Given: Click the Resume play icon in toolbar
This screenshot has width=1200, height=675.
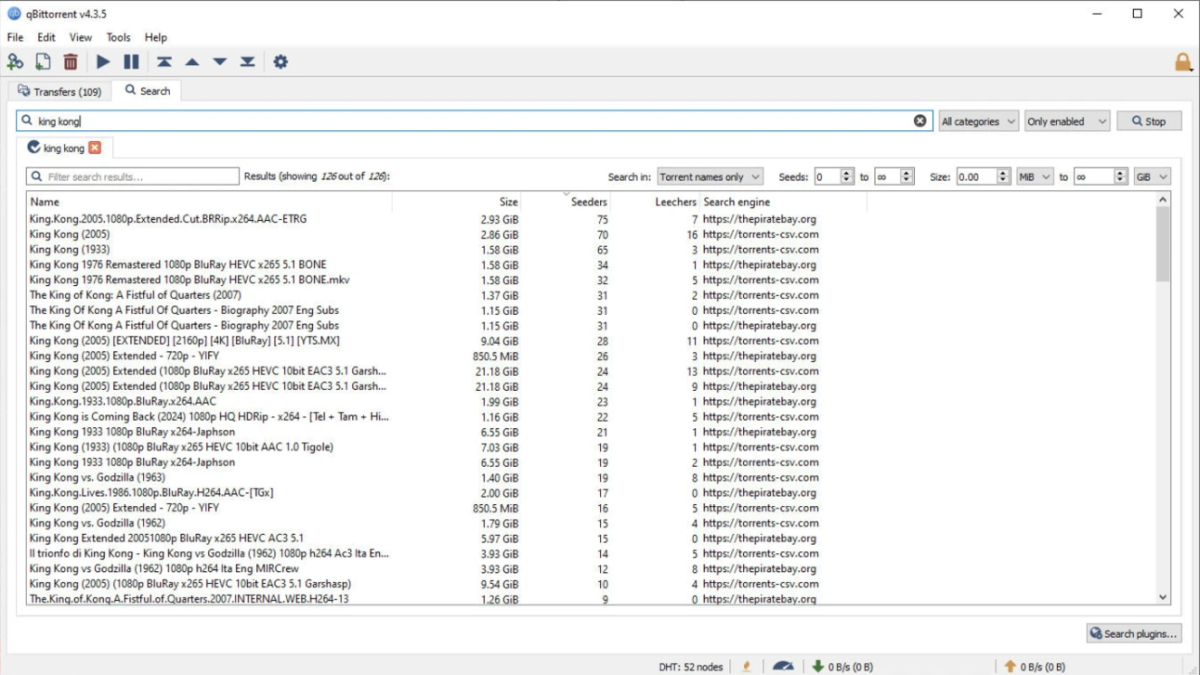Looking at the screenshot, I should click(x=103, y=62).
